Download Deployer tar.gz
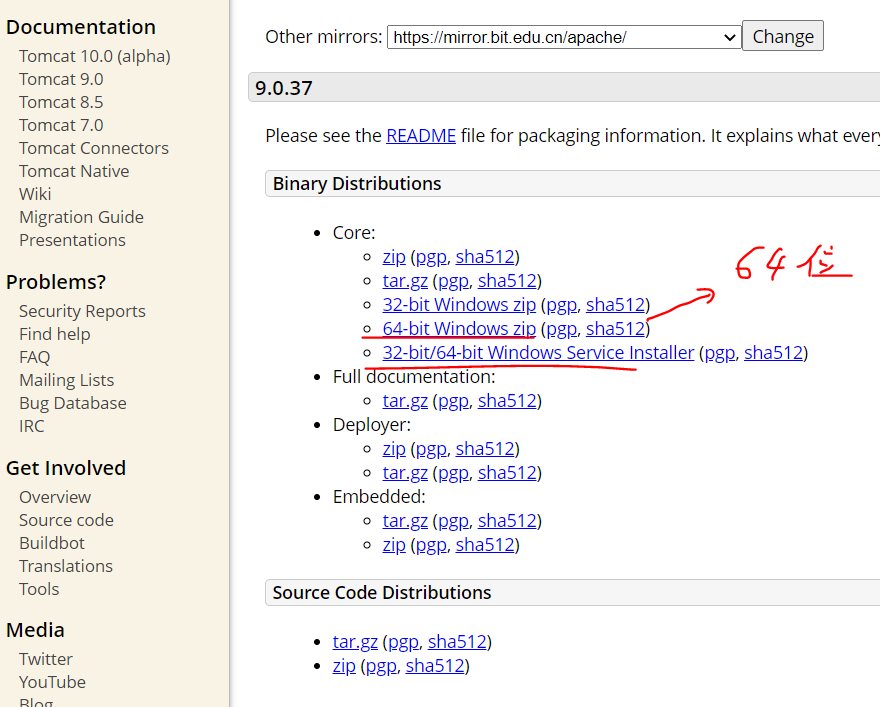The height and width of the screenshot is (707, 880). coord(405,473)
